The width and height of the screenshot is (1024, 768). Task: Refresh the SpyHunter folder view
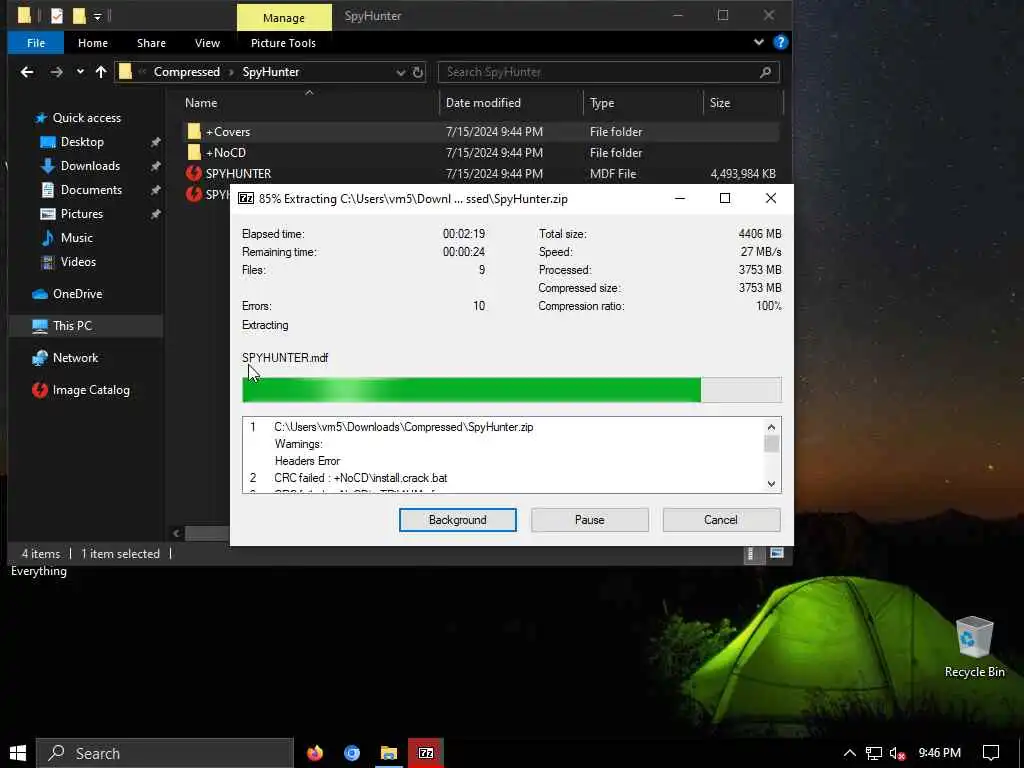point(418,72)
